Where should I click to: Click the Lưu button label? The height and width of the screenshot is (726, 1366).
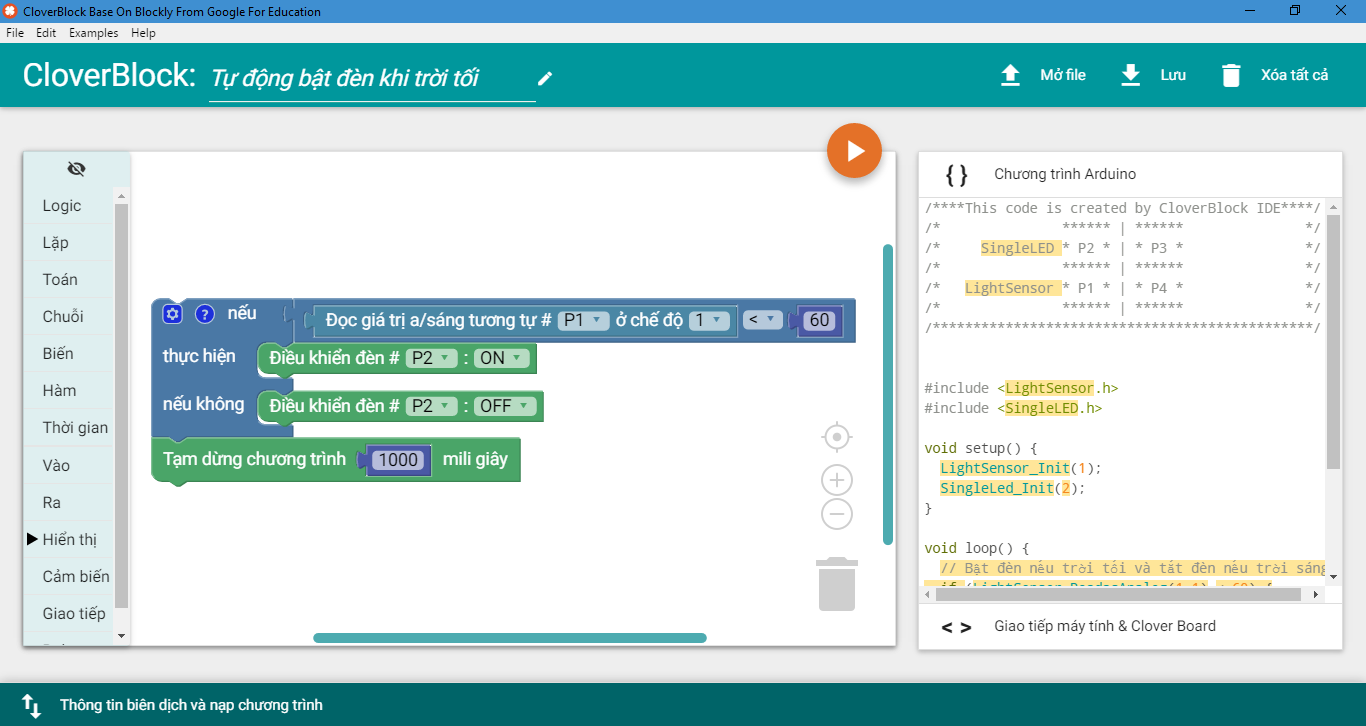click(x=1173, y=76)
